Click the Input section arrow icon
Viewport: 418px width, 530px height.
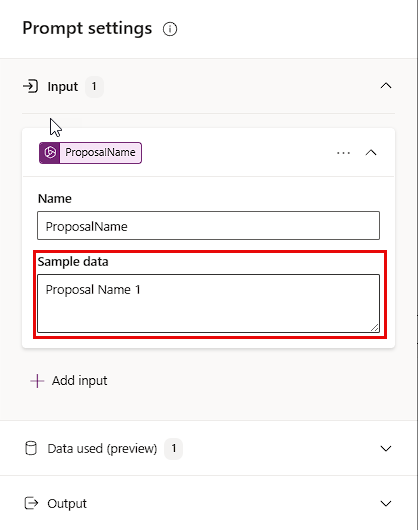click(30, 86)
